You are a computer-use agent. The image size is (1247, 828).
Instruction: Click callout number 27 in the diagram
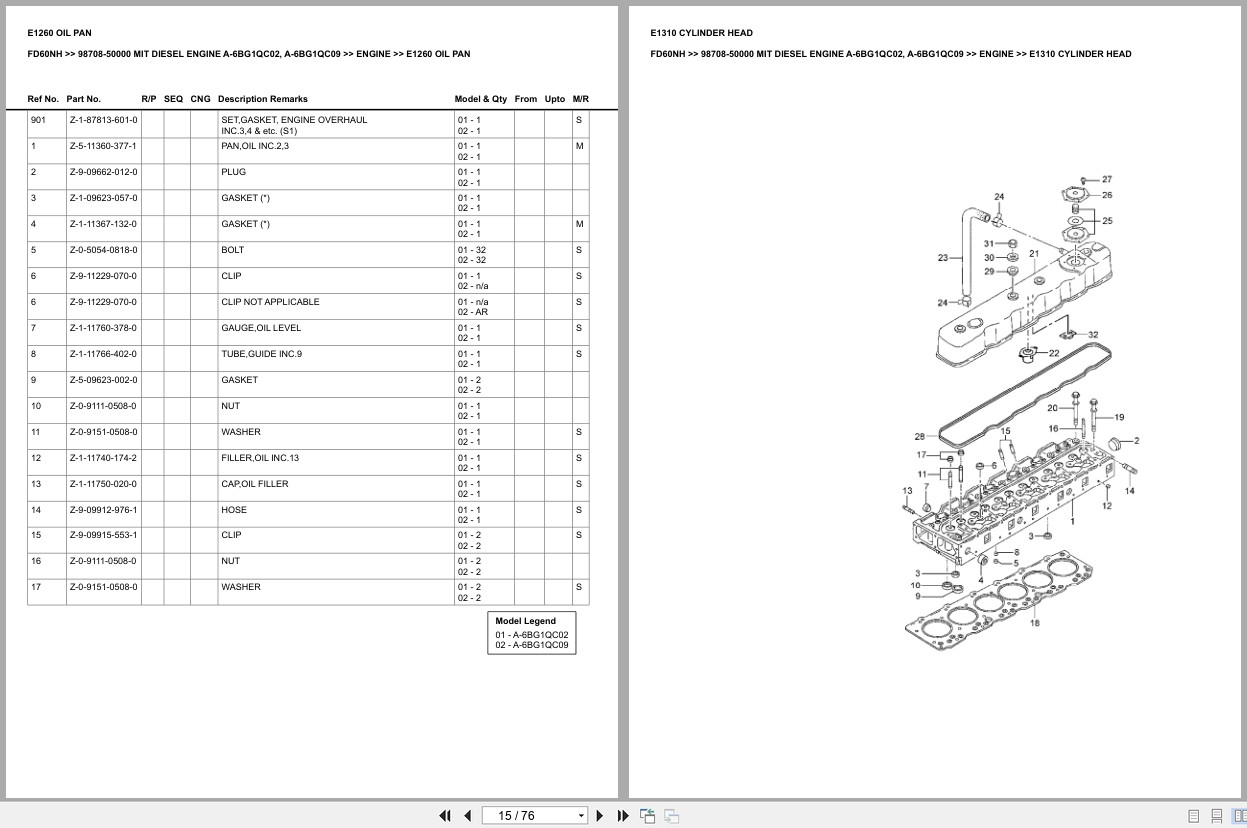(1107, 180)
